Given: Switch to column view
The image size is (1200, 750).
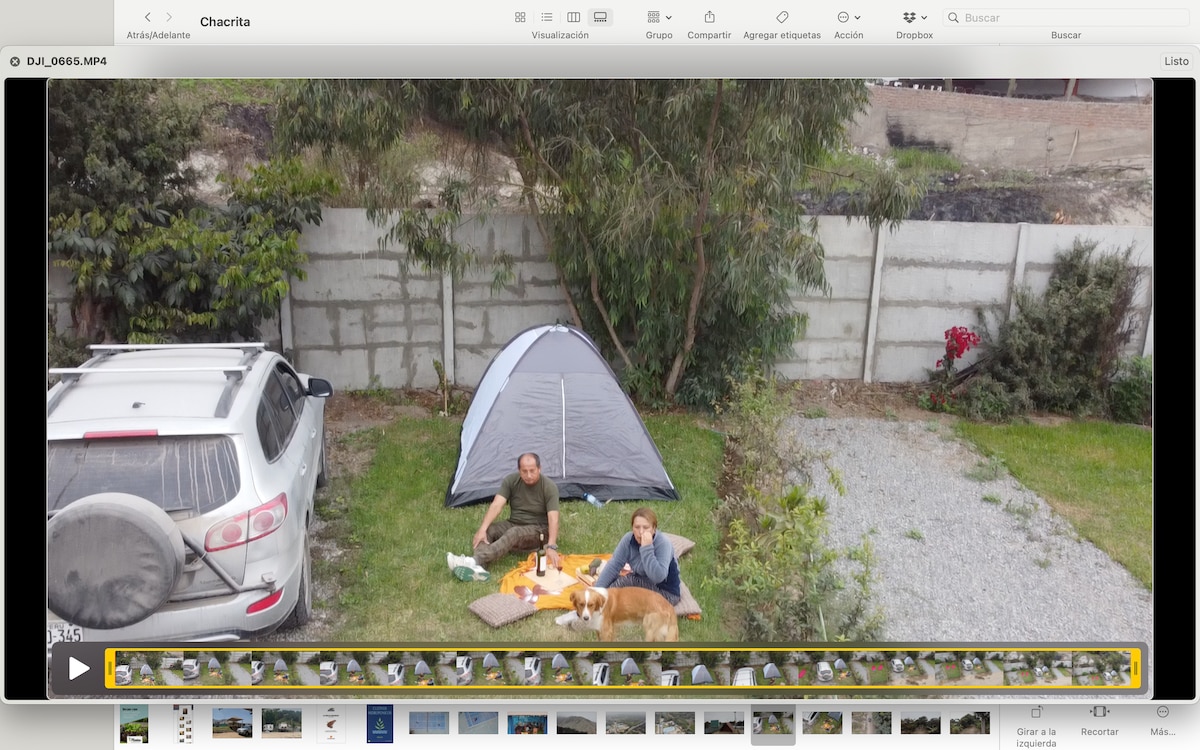Looking at the screenshot, I should point(574,17).
